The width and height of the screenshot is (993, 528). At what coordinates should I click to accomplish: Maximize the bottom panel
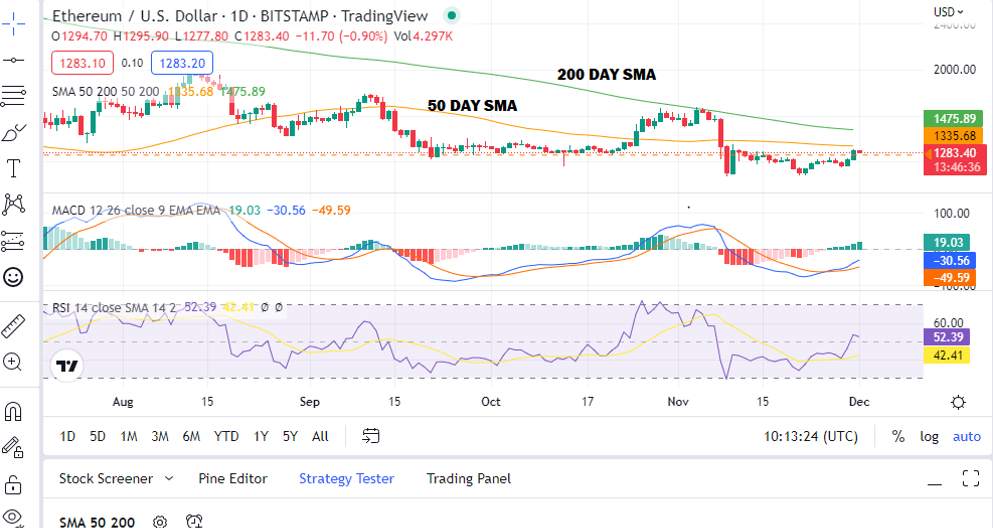pos(971,478)
